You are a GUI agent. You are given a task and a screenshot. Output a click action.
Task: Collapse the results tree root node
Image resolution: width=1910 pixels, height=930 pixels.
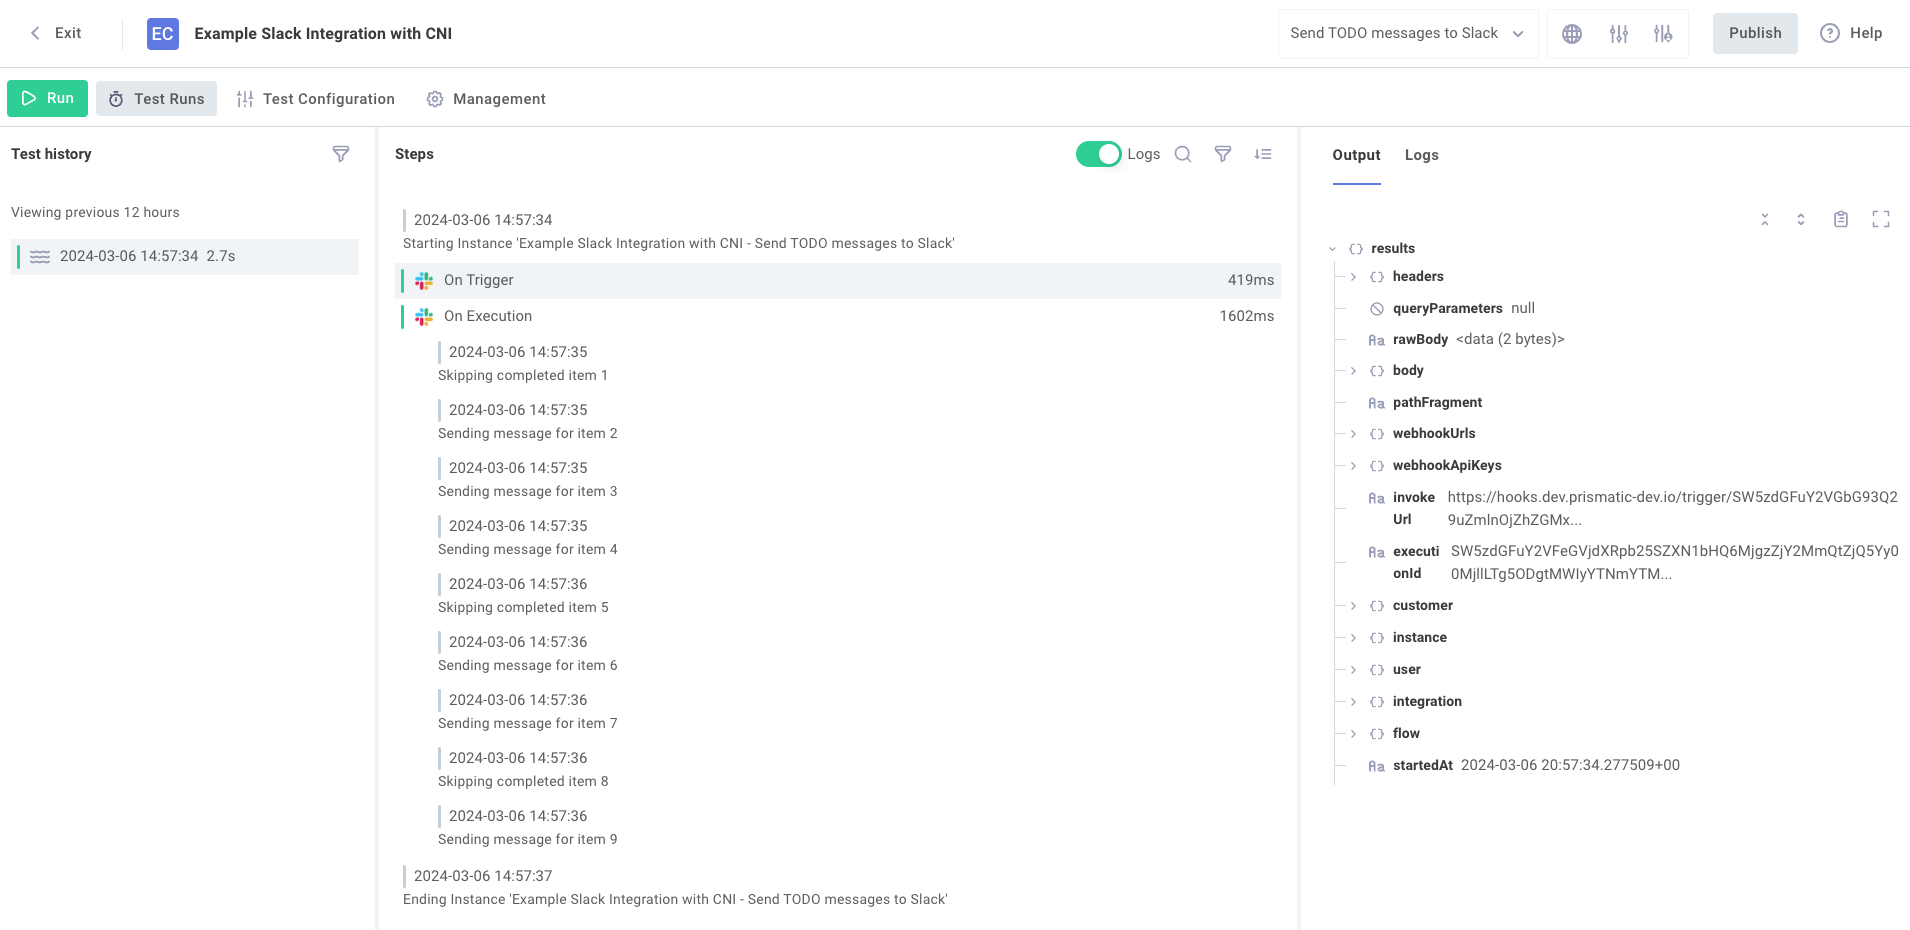(1332, 248)
